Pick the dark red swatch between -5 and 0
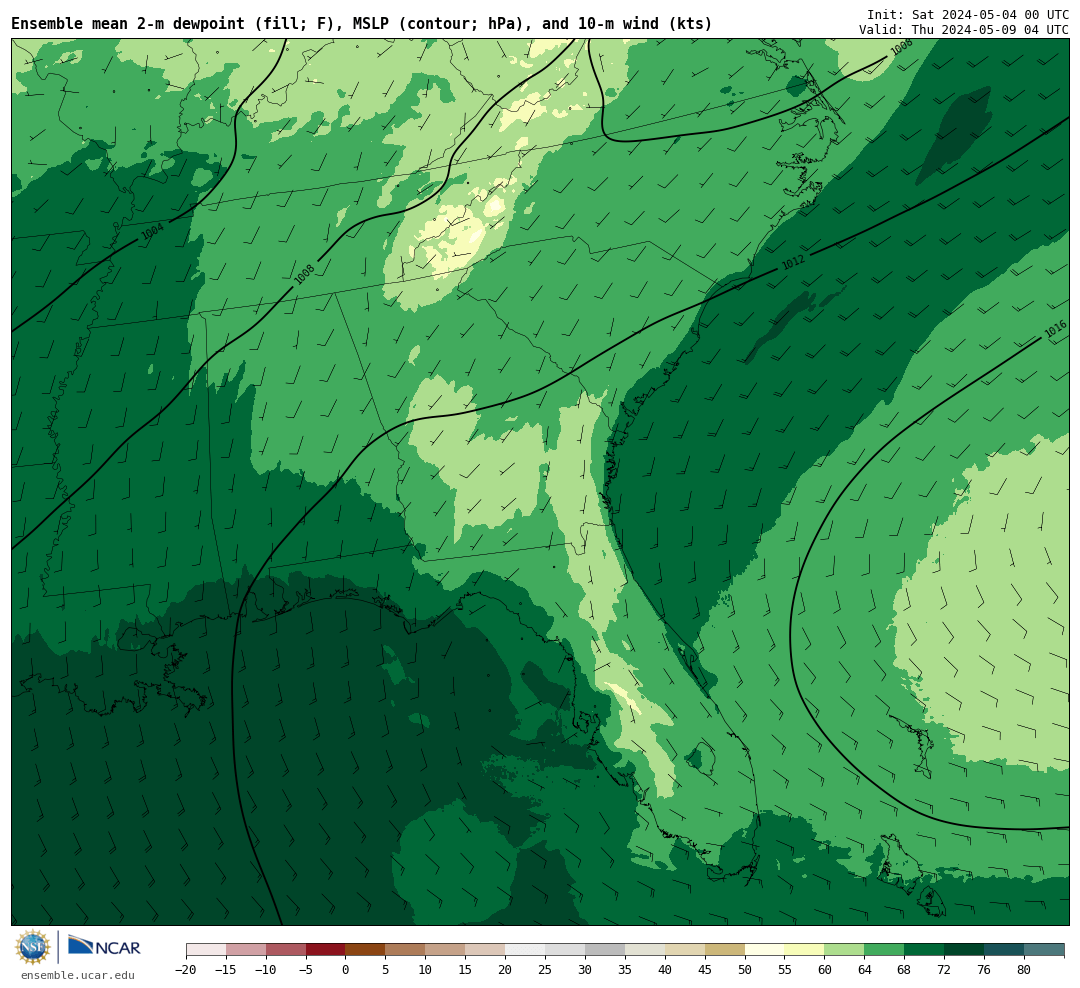 click(325, 950)
